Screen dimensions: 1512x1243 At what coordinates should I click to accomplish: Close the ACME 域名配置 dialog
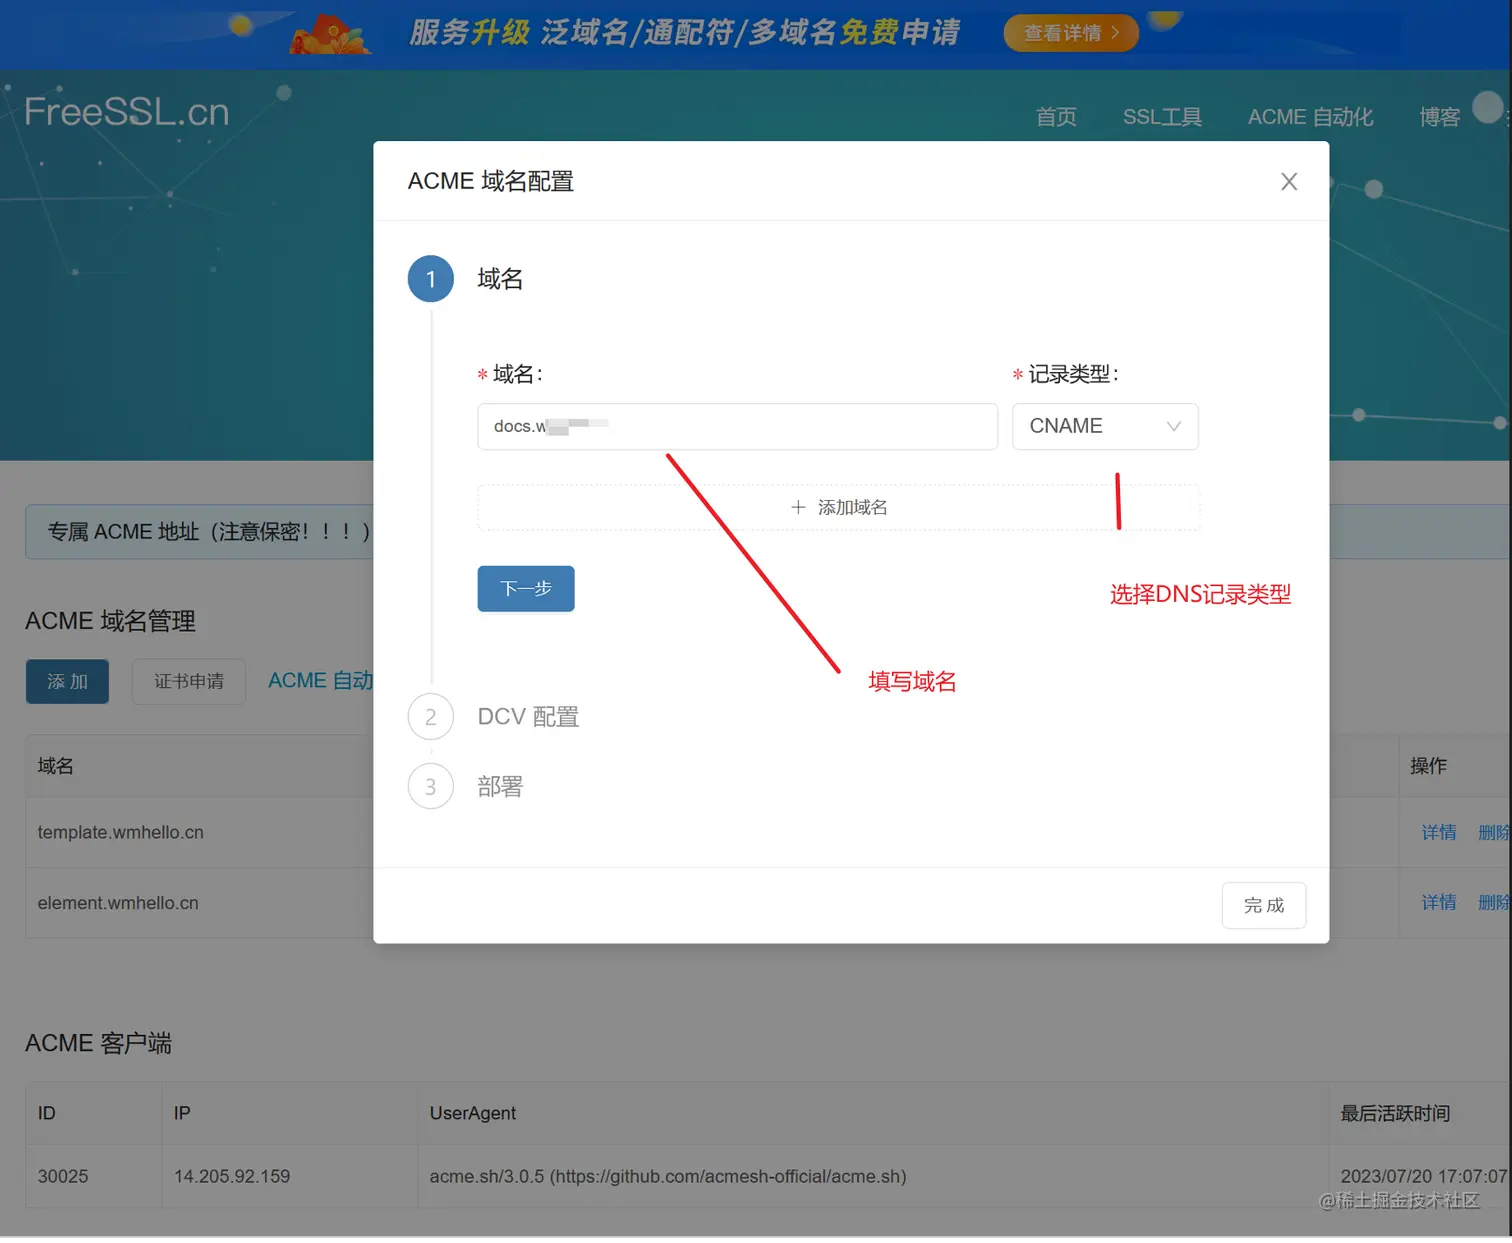point(1289,181)
